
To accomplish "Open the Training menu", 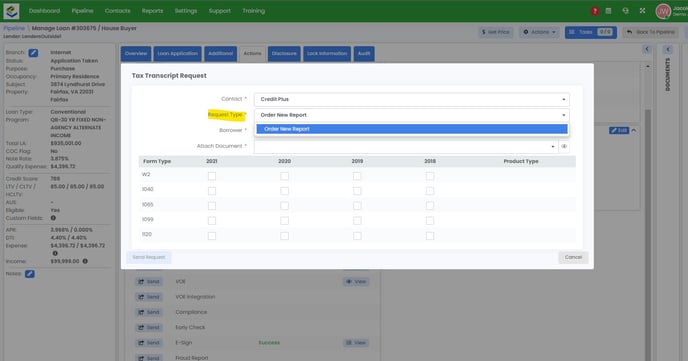I will point(254,11).
